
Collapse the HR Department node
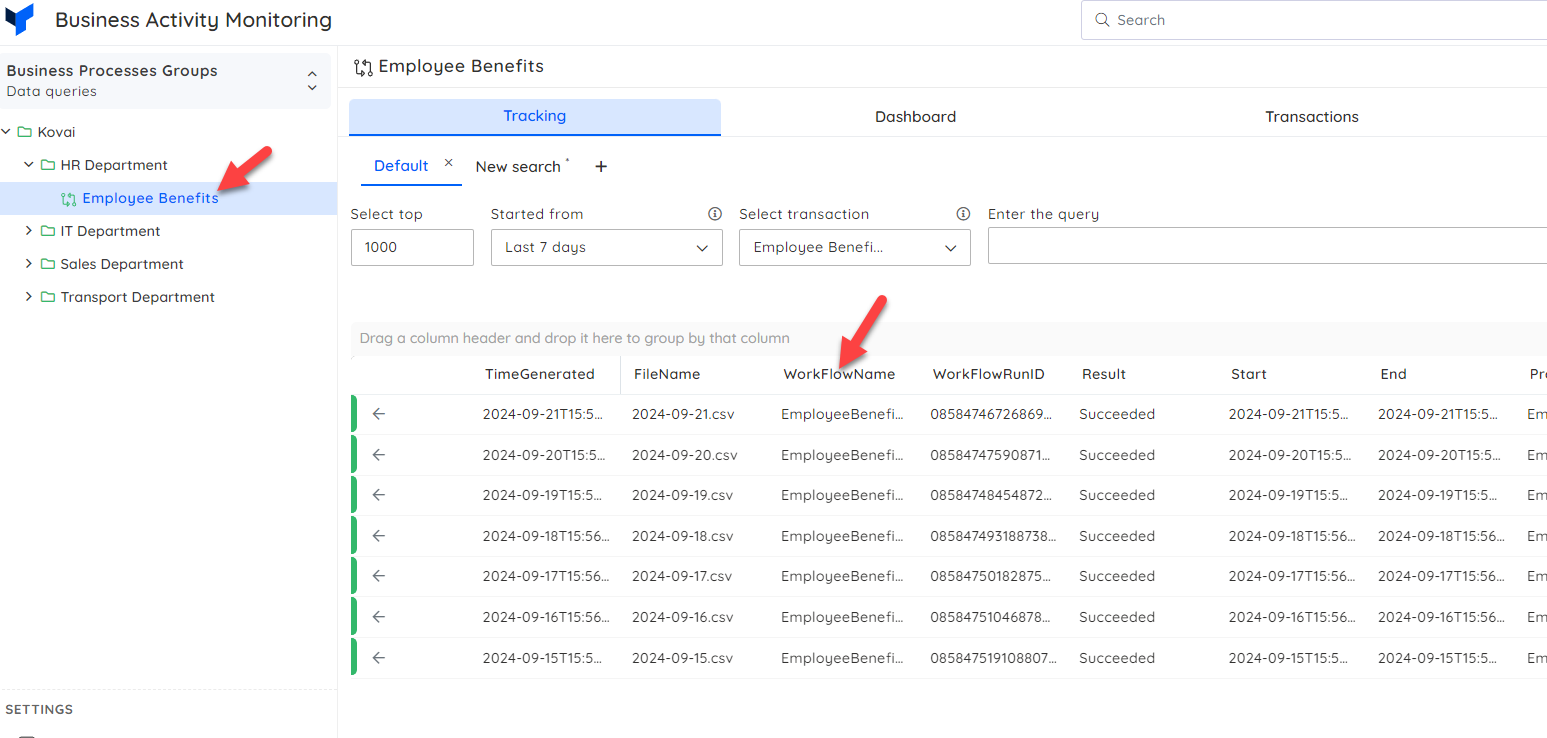(29, 165)
